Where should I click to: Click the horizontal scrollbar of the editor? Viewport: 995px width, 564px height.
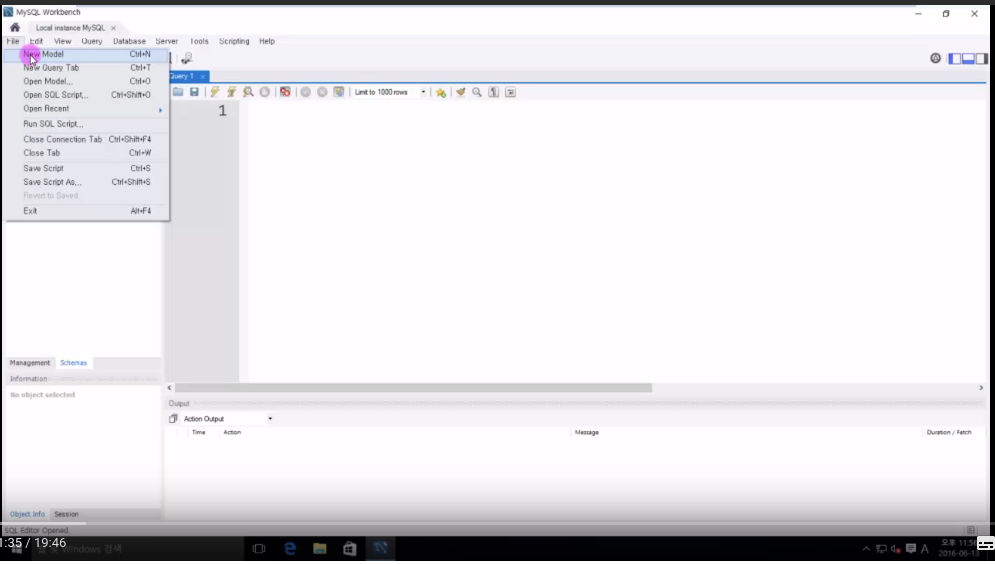pyautogui.click(x=413, y=388)
